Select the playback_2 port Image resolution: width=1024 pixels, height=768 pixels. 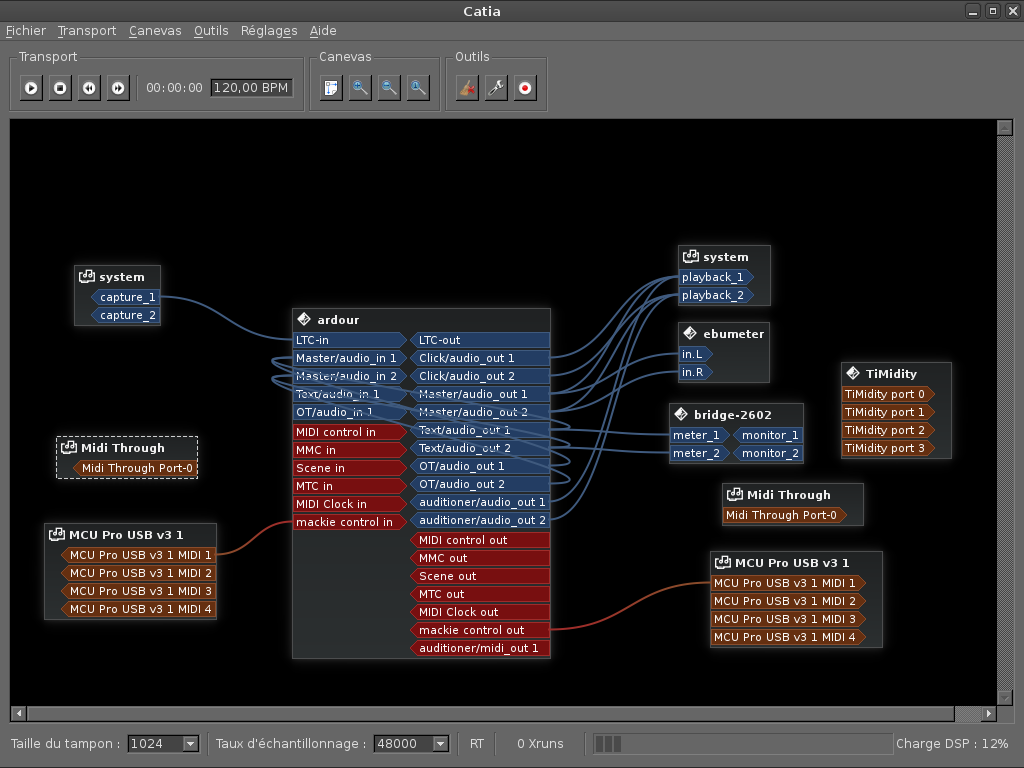[716, 295]
